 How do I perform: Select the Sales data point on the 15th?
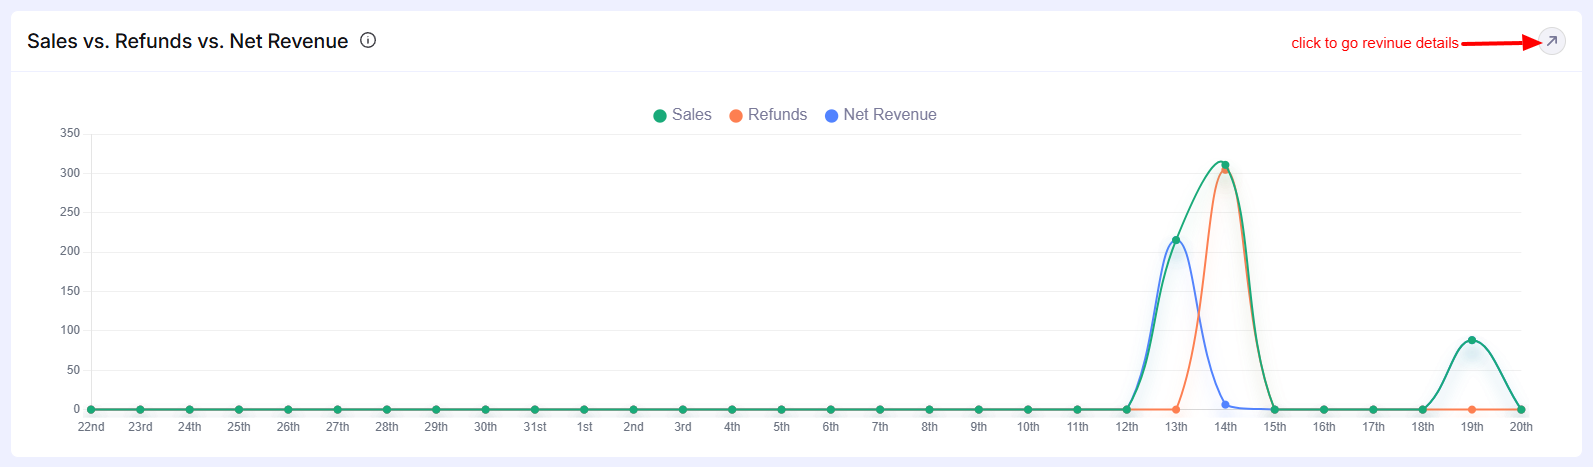click(1275, 409)
